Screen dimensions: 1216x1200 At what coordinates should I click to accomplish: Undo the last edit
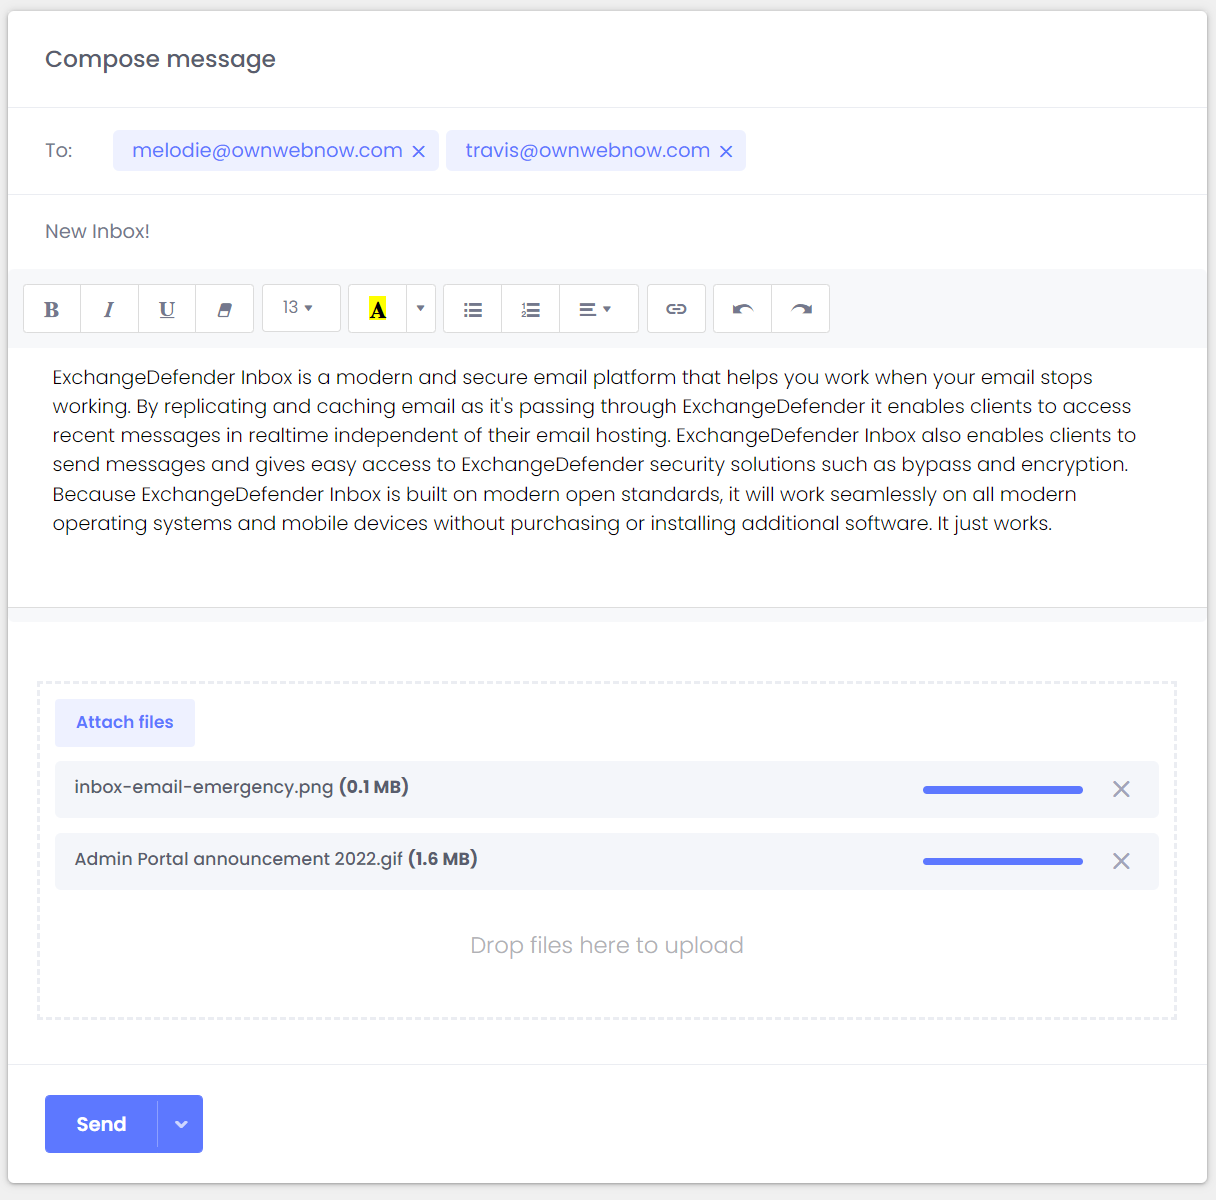pos(742,309)
